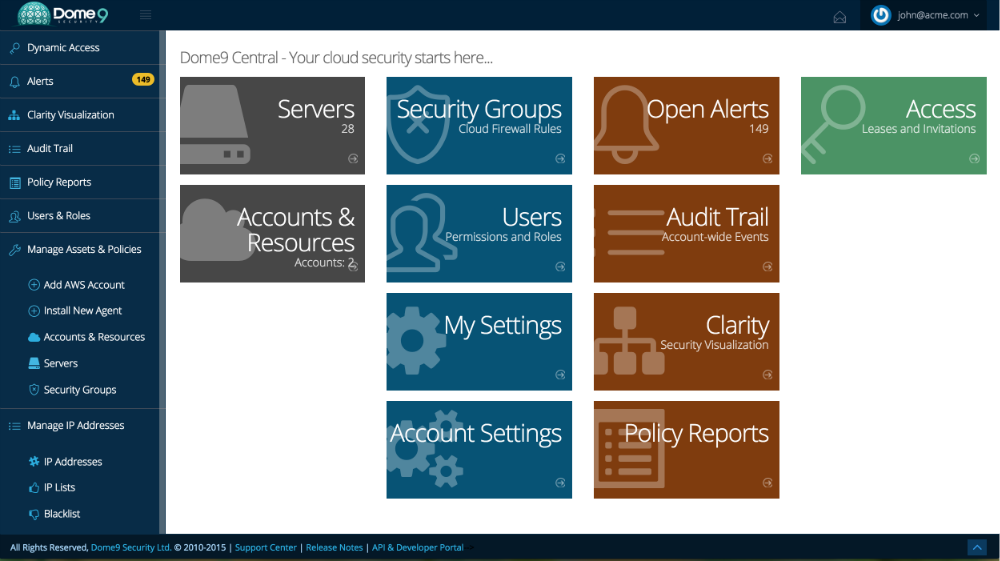
Task: Click the gear icon on My Settings tile
Action: (414, 340)
